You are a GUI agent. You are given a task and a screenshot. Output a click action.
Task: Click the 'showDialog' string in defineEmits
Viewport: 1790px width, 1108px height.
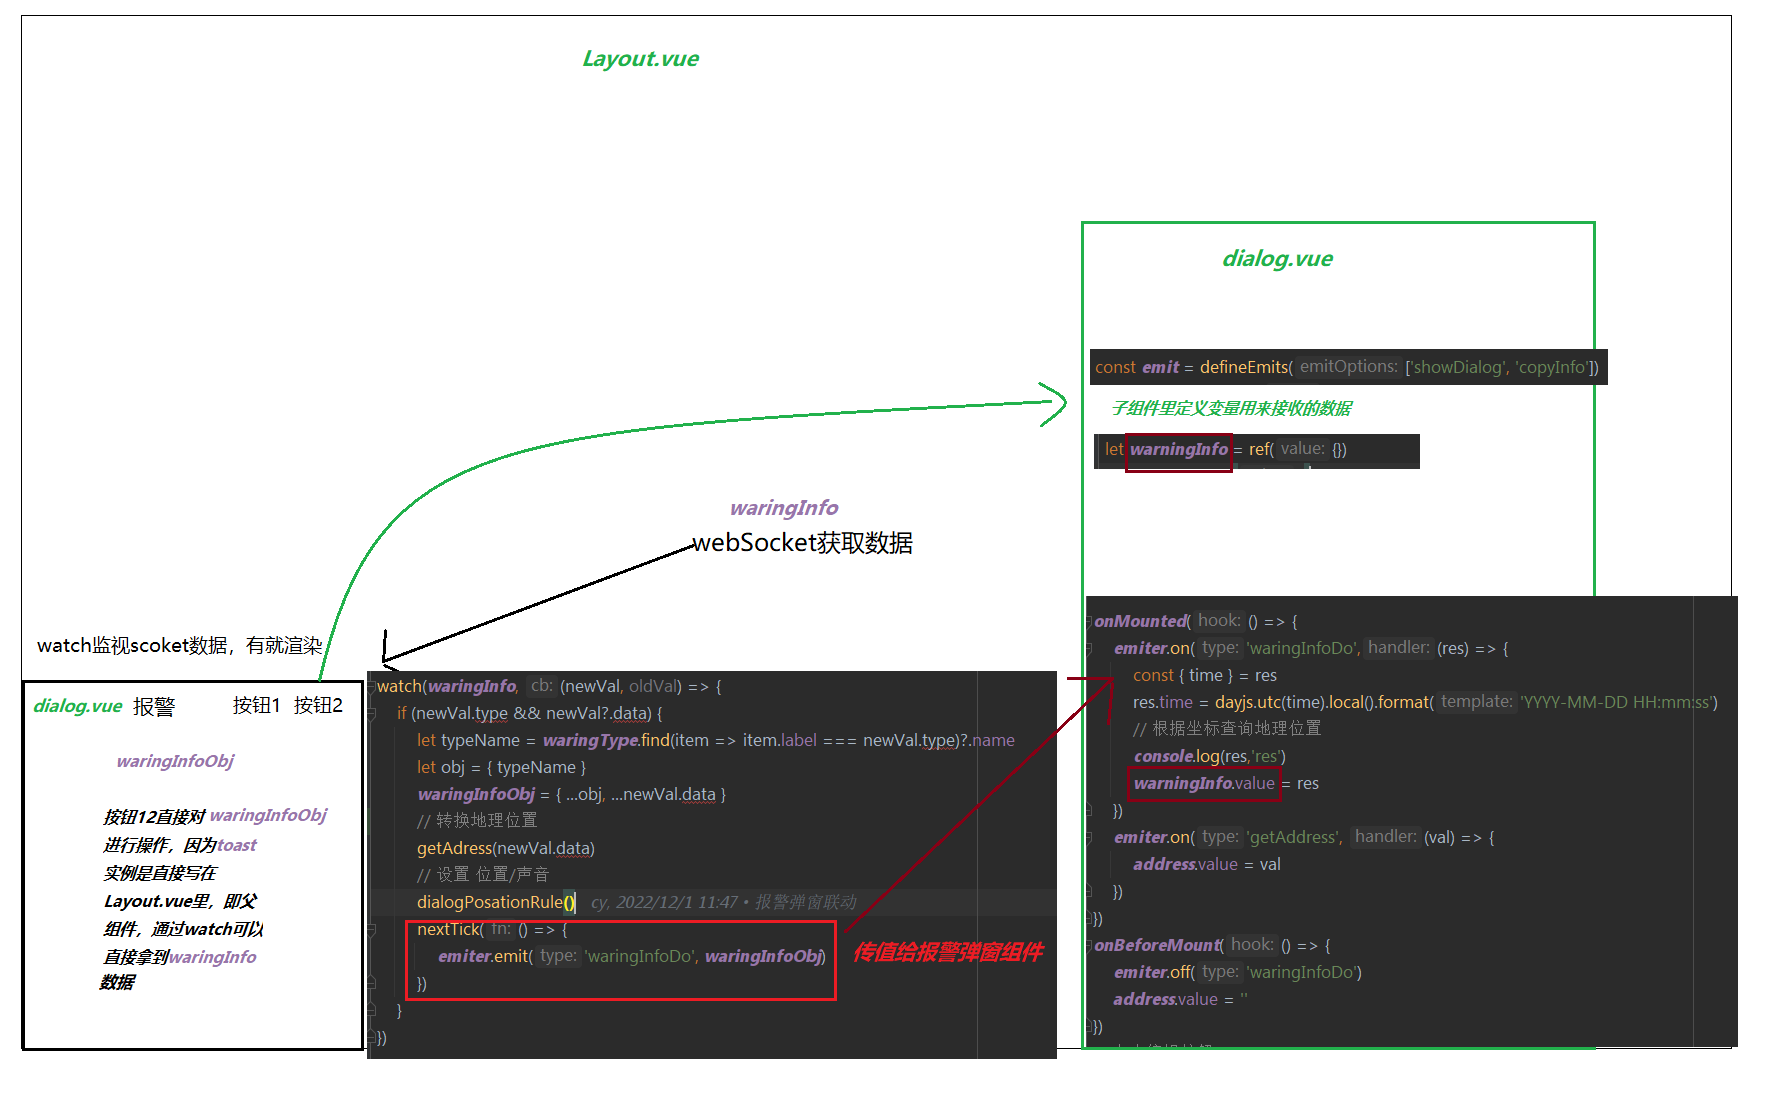click(1459, 367)
